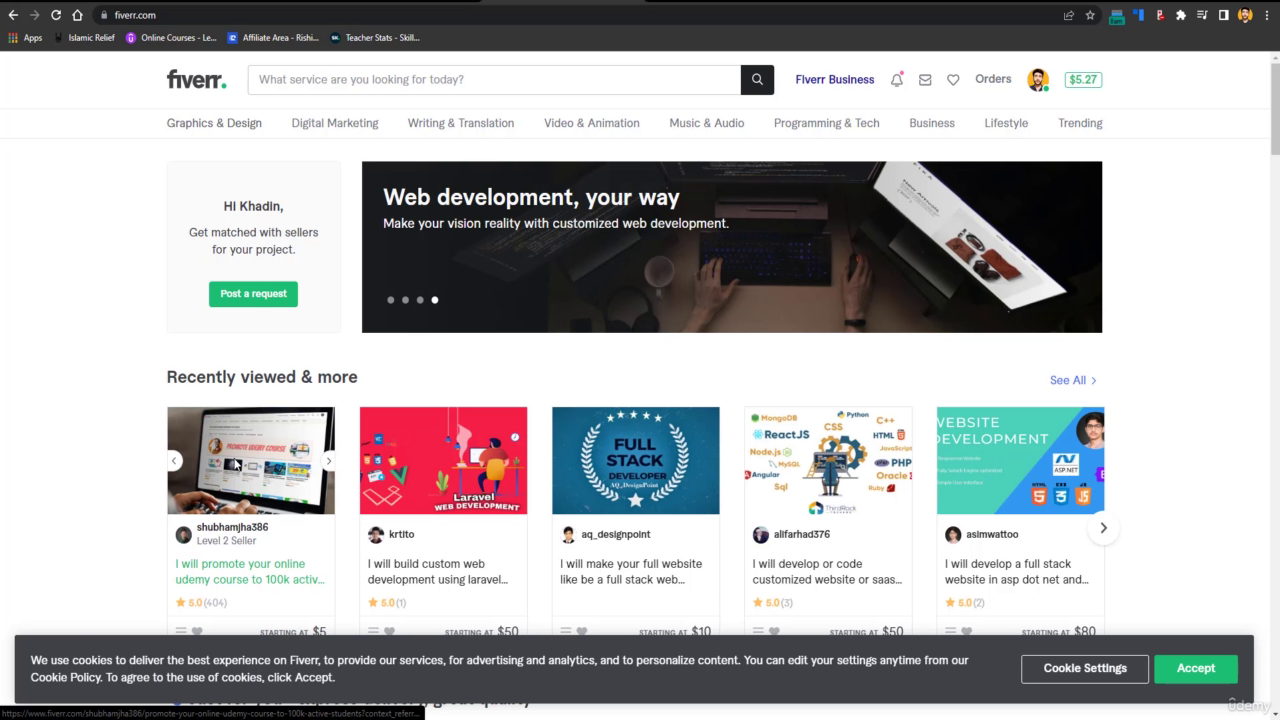Go to Orders
The width and height of the screenshot is (1280, 720).
[x=993, y=79]
